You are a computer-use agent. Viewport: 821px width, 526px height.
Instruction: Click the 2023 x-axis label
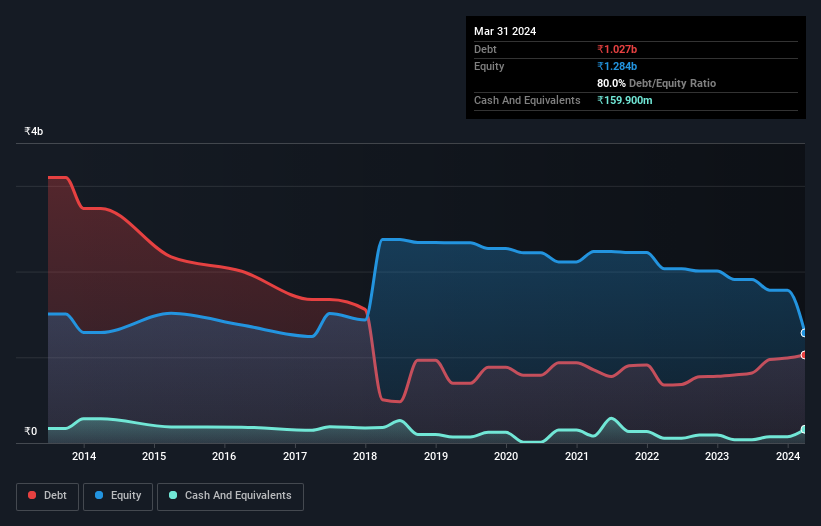(x=717, y=456)
